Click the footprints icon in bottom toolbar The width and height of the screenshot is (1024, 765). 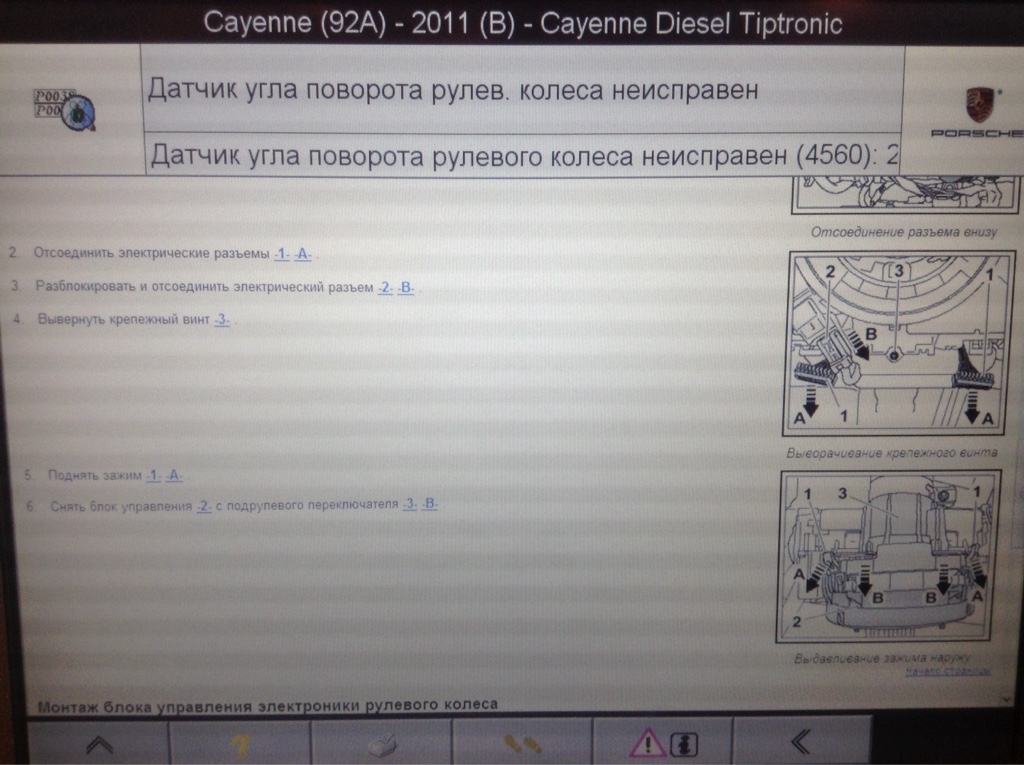pos(523,744)
